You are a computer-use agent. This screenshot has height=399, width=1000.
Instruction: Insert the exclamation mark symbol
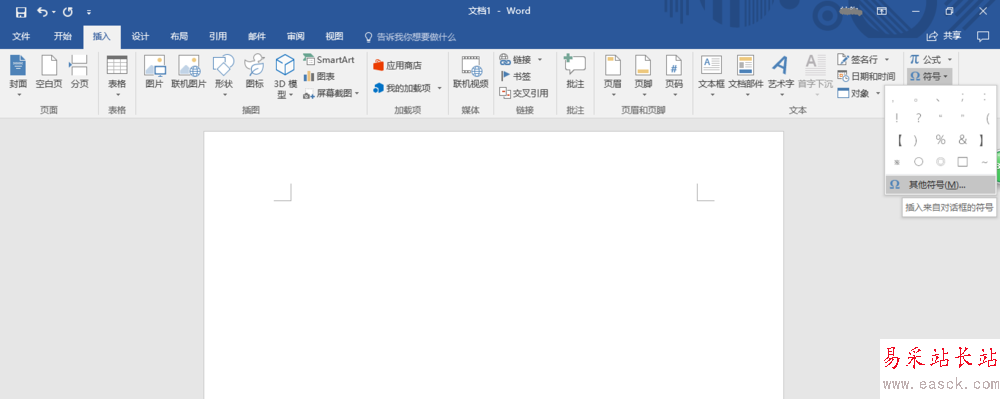pyautogui.click(x=897, y=118)
